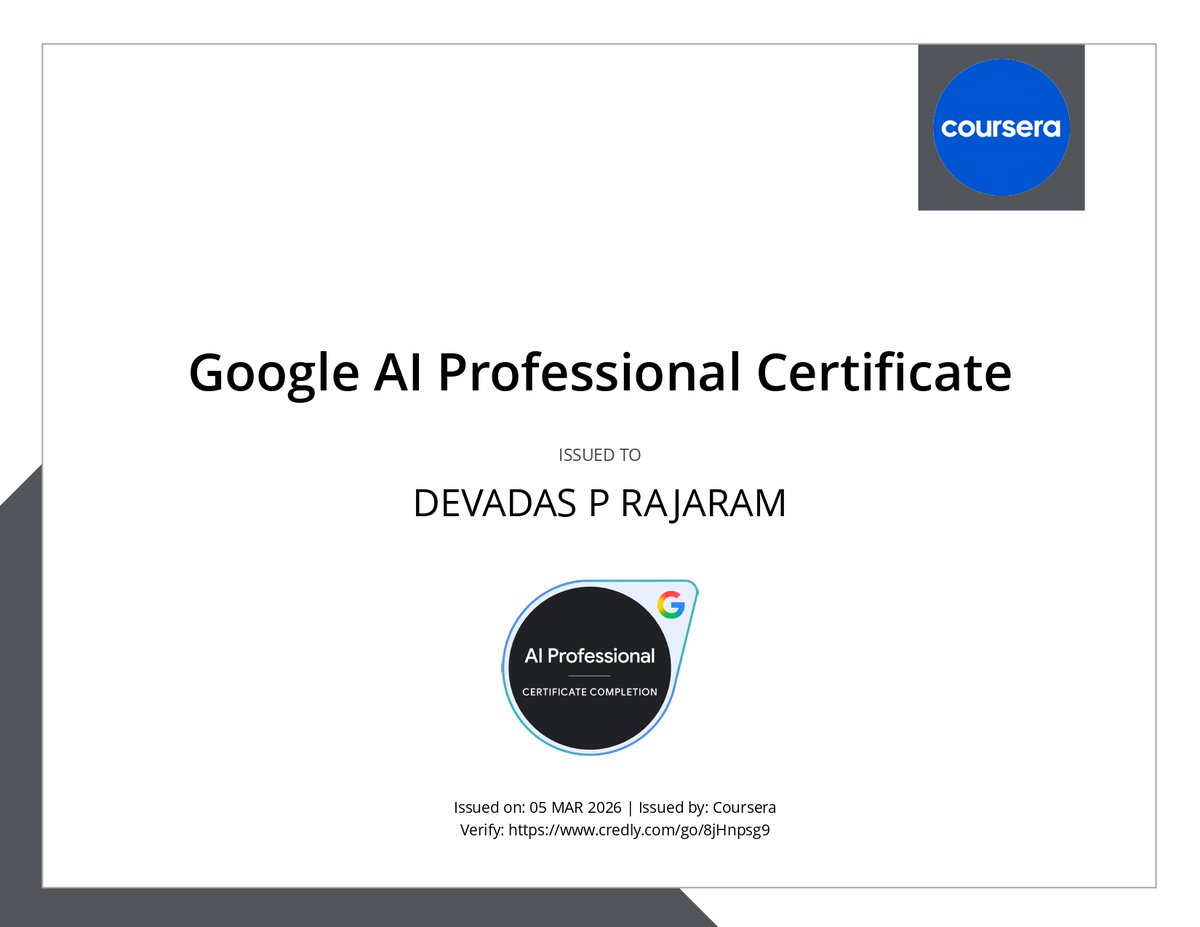
Task: Click the Coursera logo
Action: pos(1001,127)
